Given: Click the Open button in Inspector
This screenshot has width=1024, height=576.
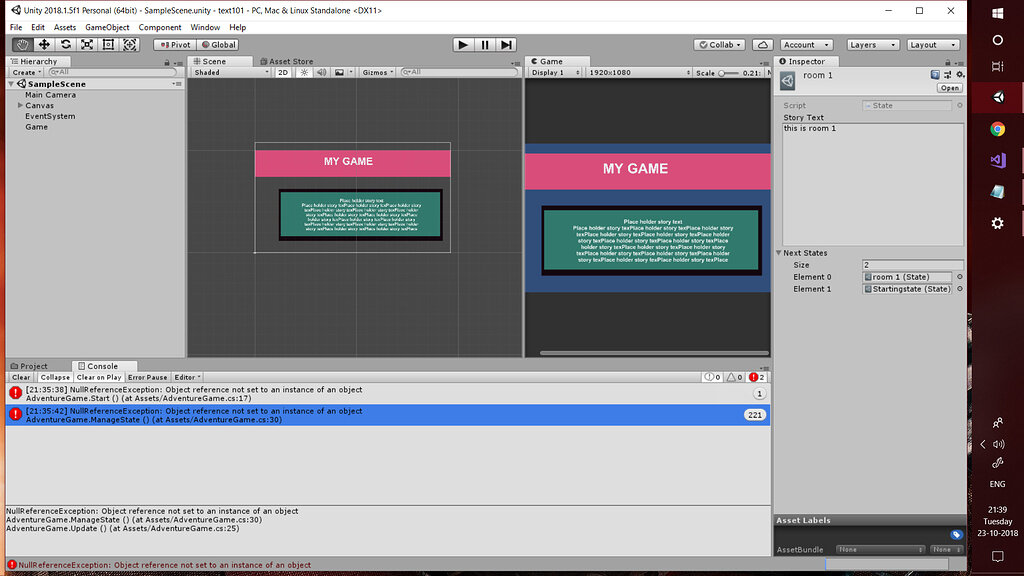Looking at the screenshot, I should point(949,88).
